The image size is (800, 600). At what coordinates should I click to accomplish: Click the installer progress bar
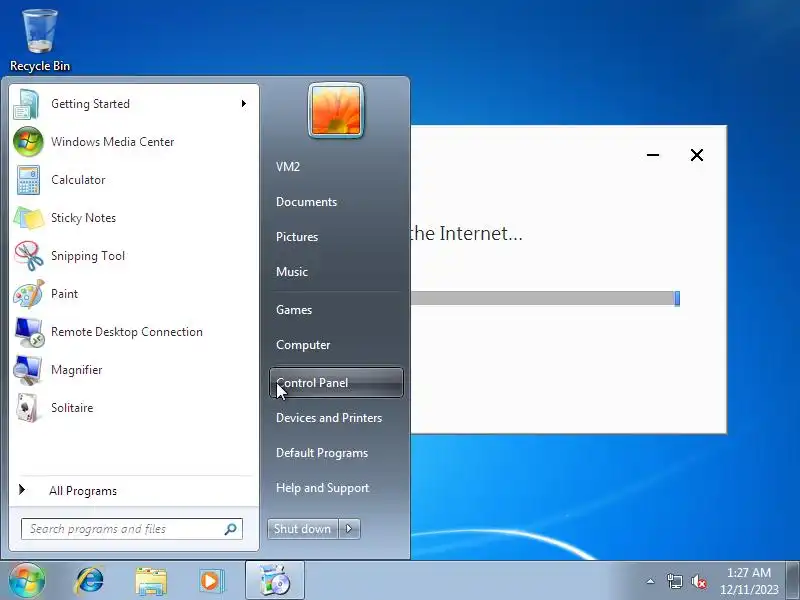[x=545, y=298]
